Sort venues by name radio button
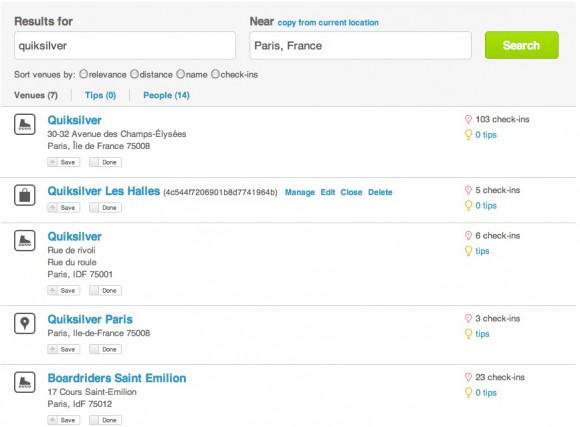Image resolution: width=580 pixels, height=427 pixels. coord(181,74)
